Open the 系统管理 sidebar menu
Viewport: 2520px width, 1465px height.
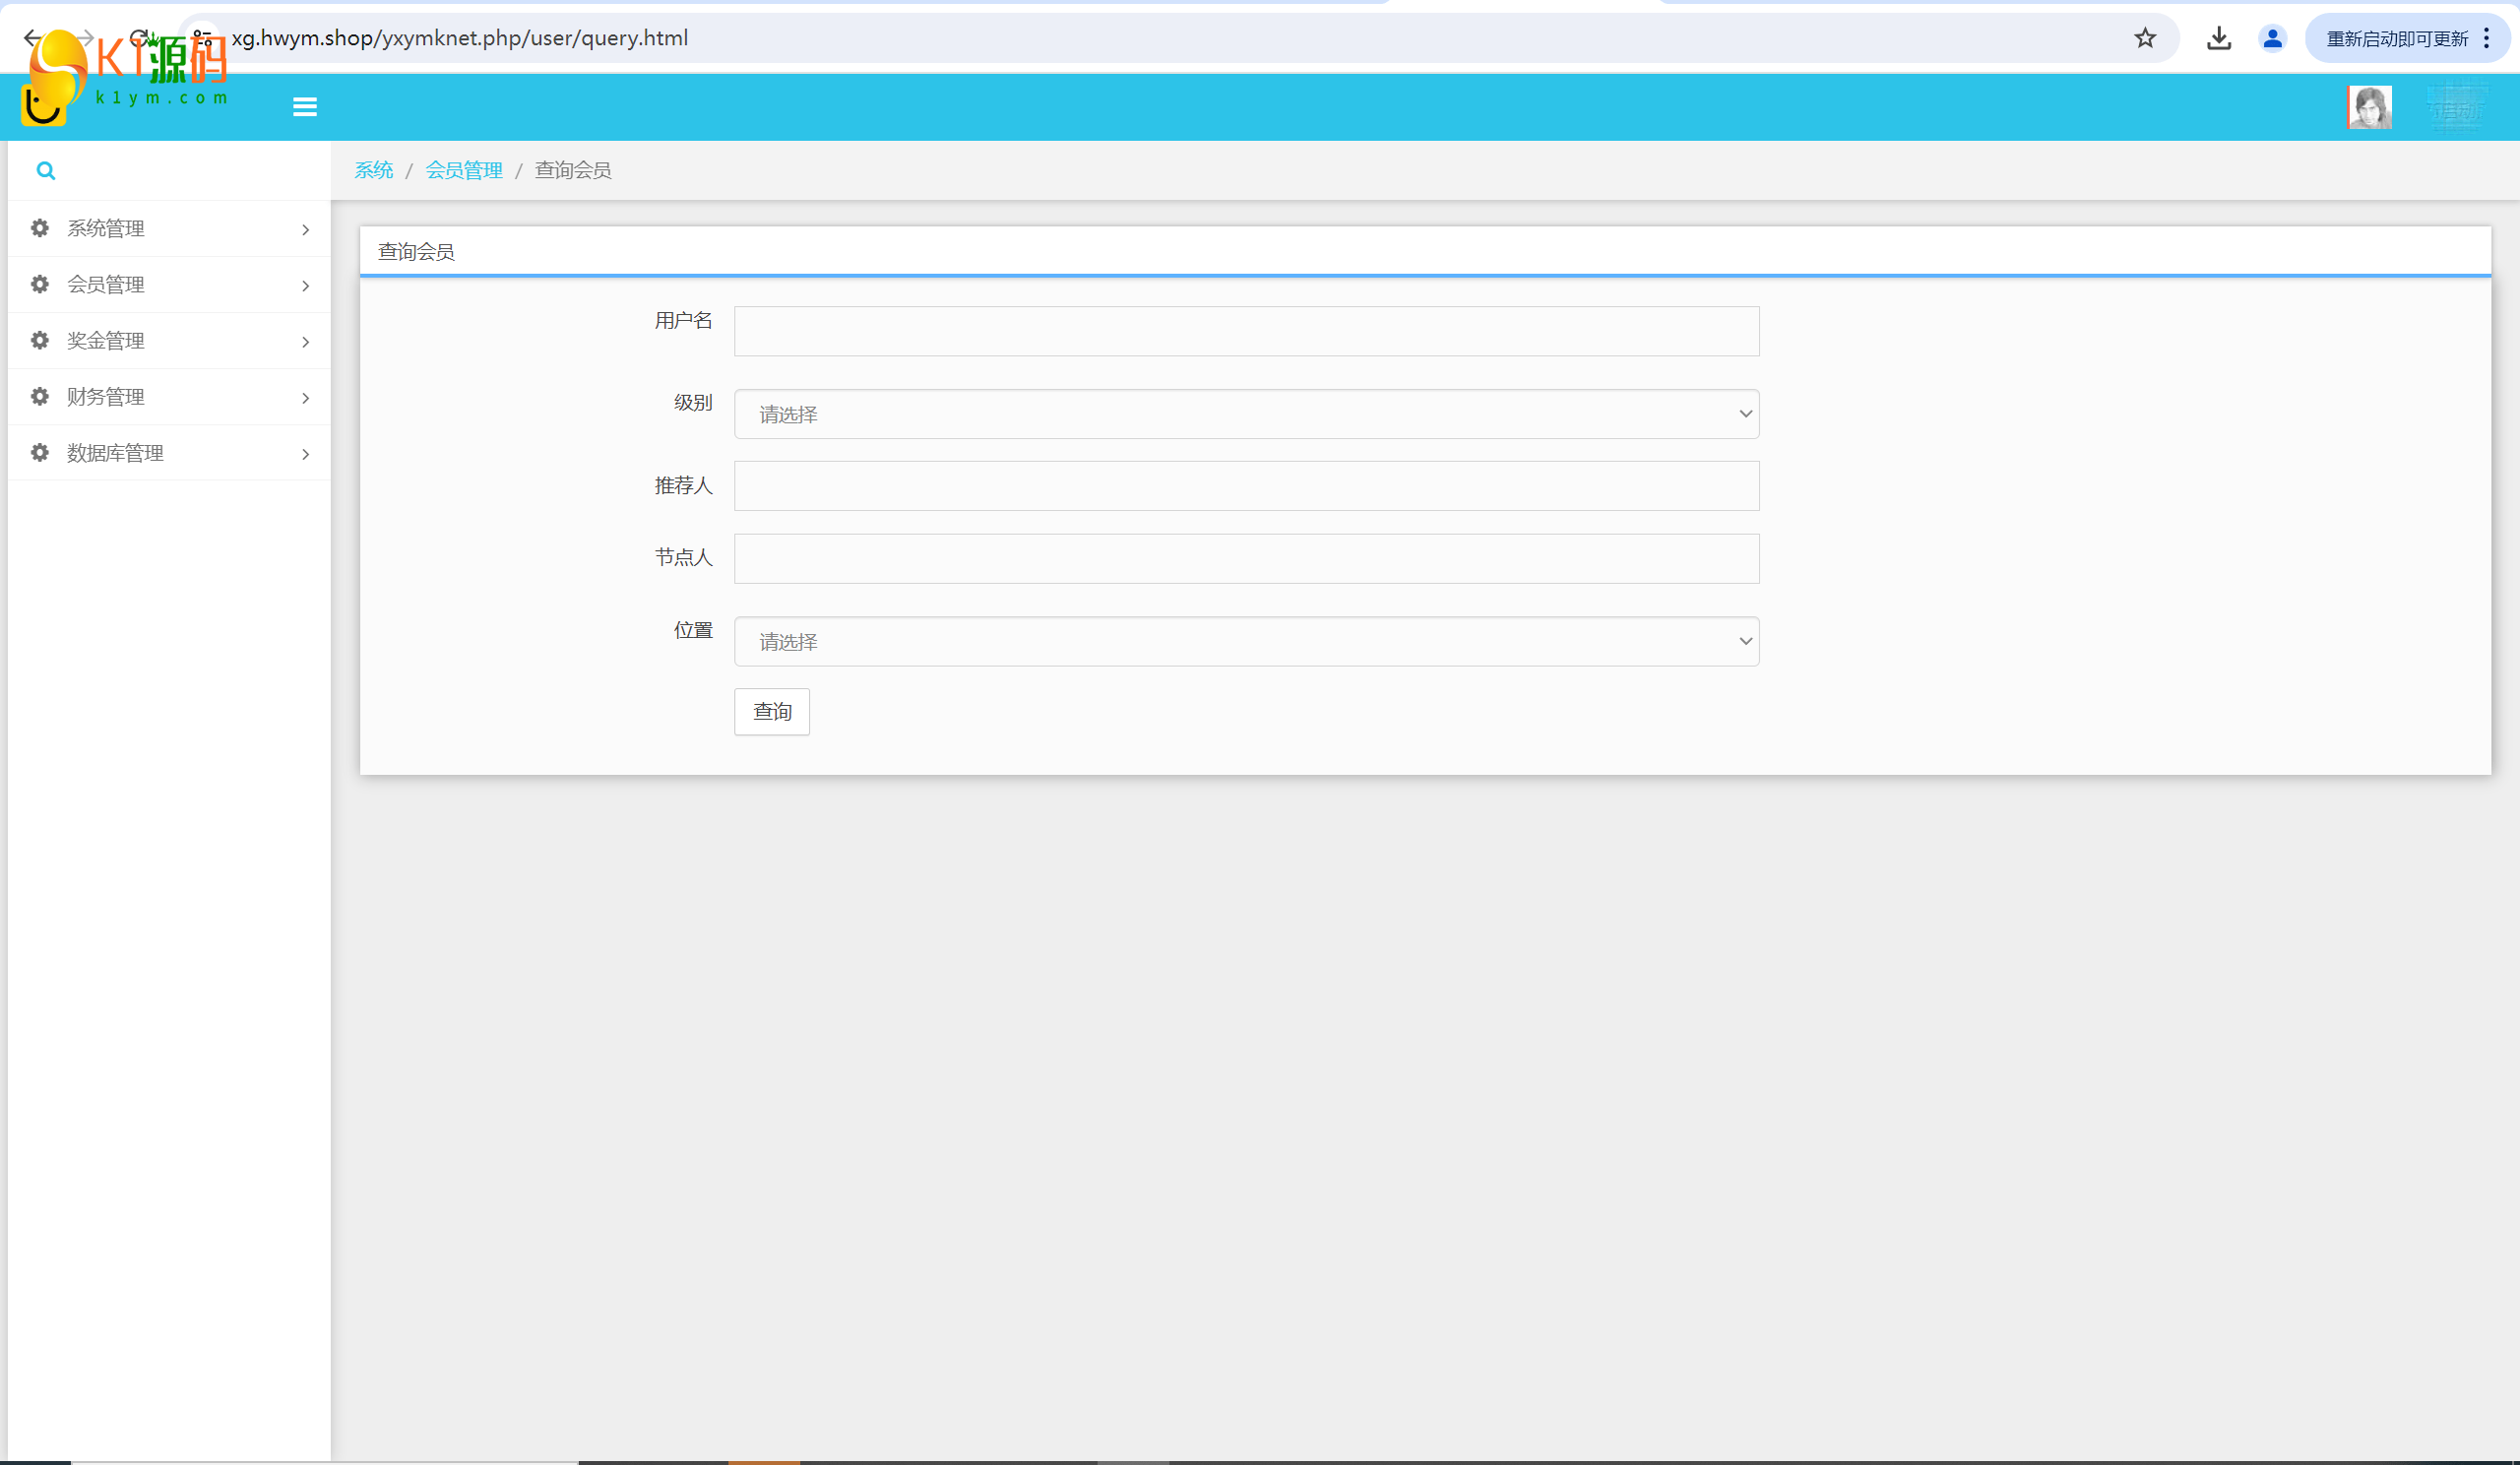(169, 229)
